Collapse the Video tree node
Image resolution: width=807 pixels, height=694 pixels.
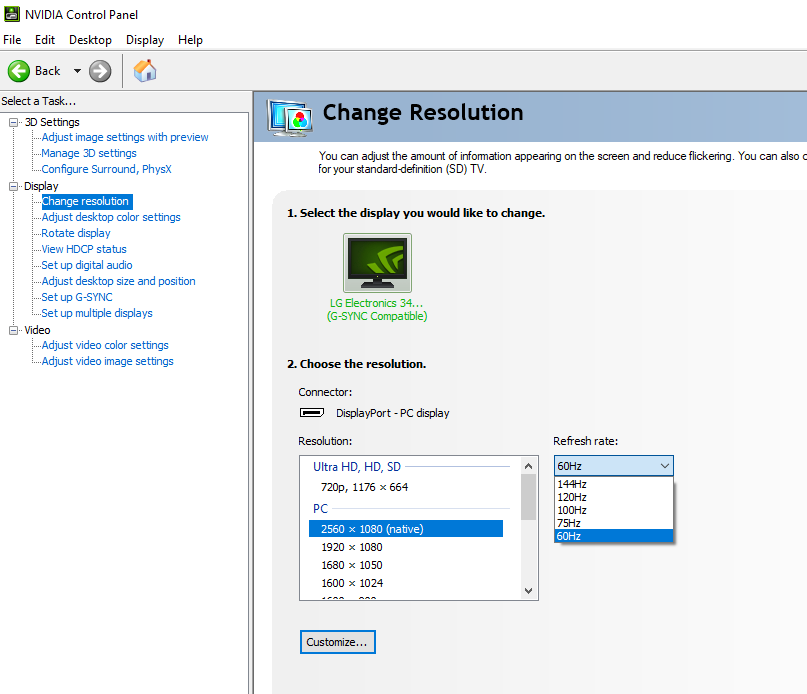pos(13,330)
